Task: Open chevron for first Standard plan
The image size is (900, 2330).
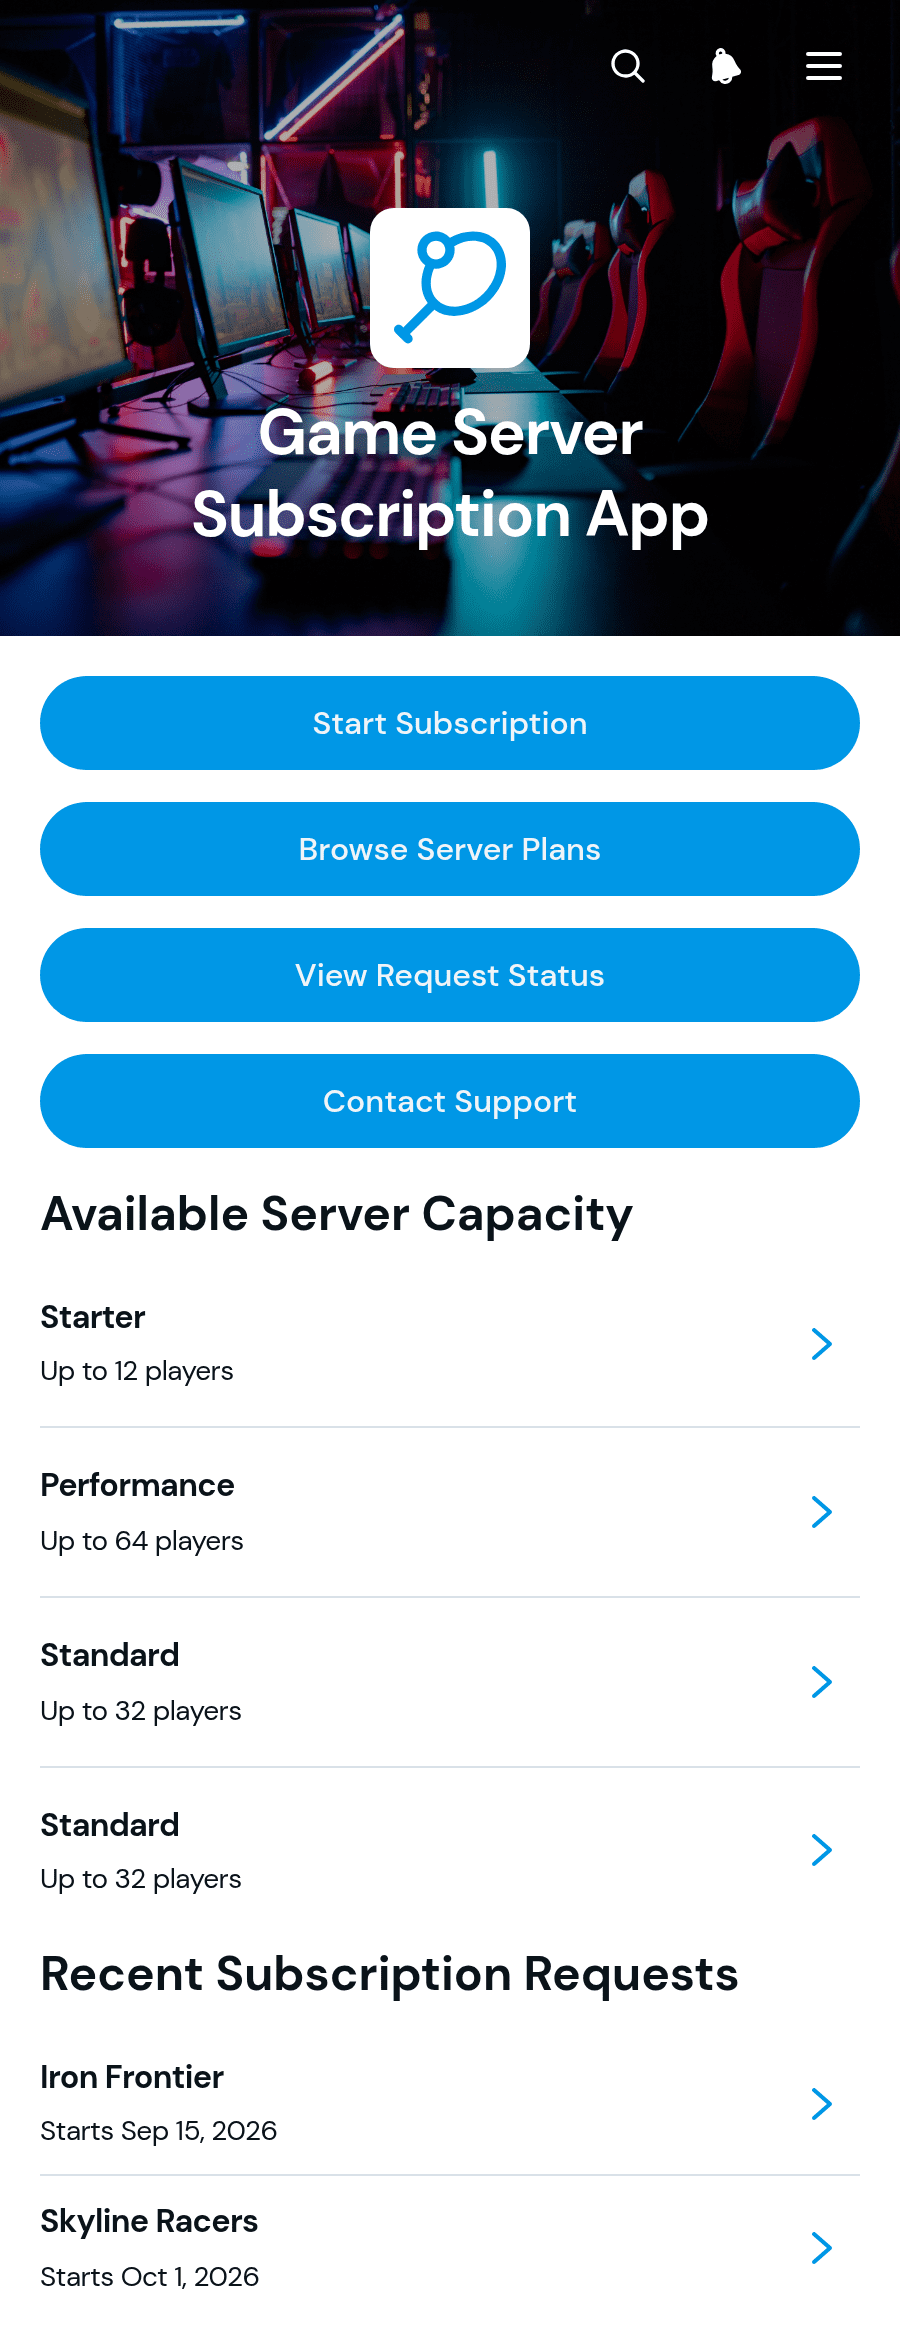Action: point(822,1682)
